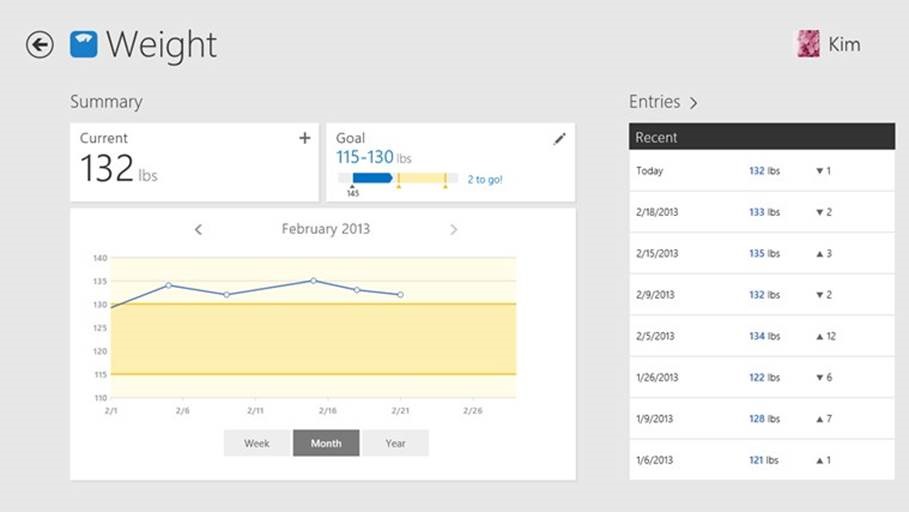
Task: Click the blue Weight scale app icon
Action: click(83, 45)
